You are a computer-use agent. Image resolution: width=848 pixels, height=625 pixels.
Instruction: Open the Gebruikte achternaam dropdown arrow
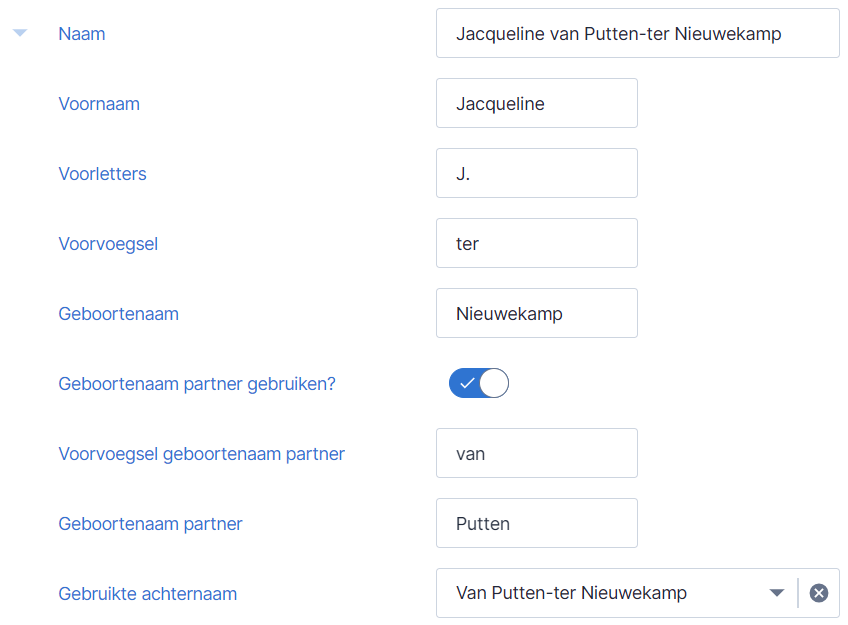click(x=777, y=593)
